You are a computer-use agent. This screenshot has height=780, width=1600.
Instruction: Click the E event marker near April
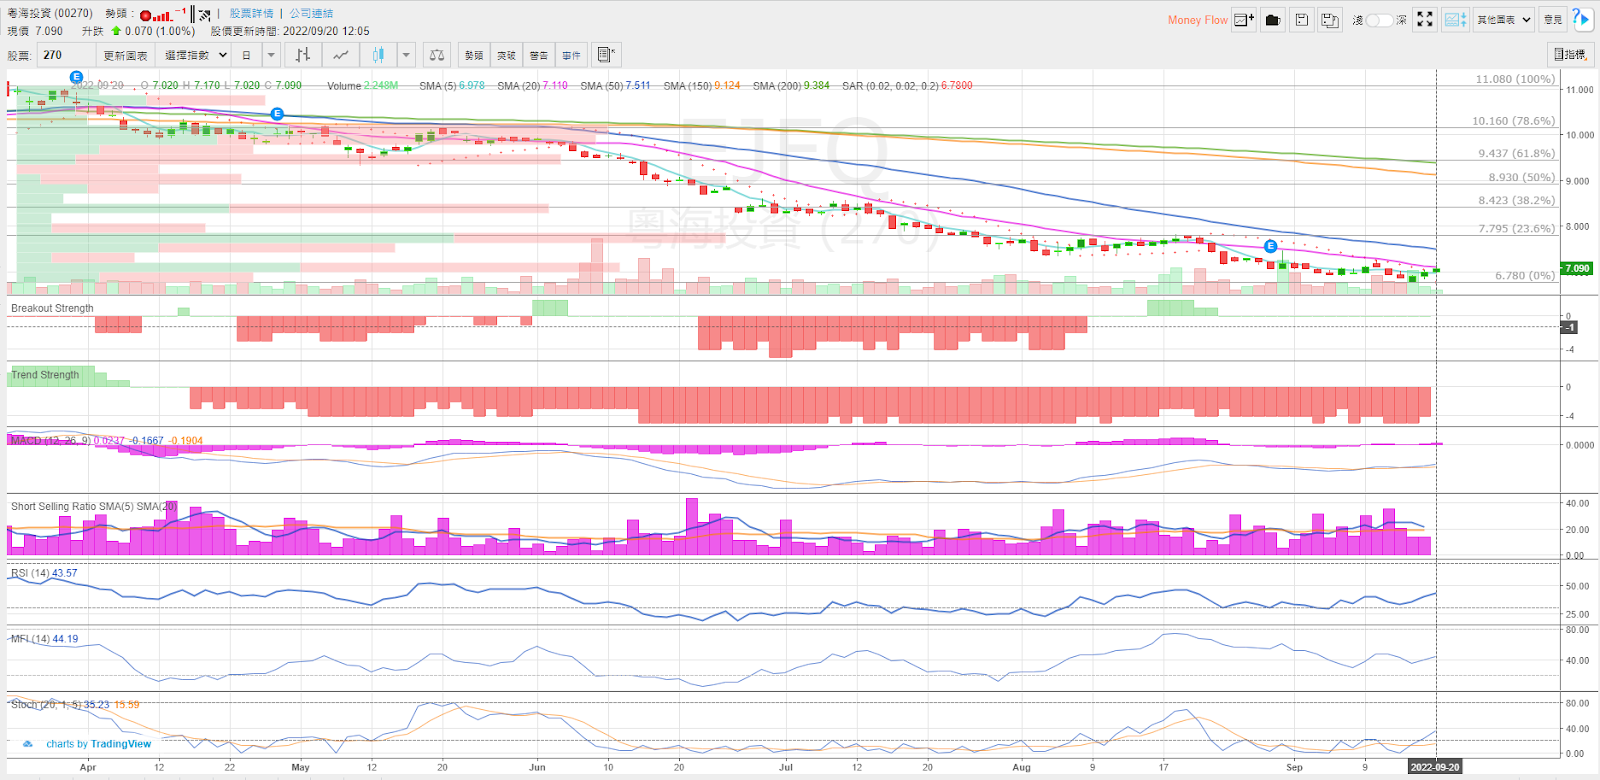(76, 77)
